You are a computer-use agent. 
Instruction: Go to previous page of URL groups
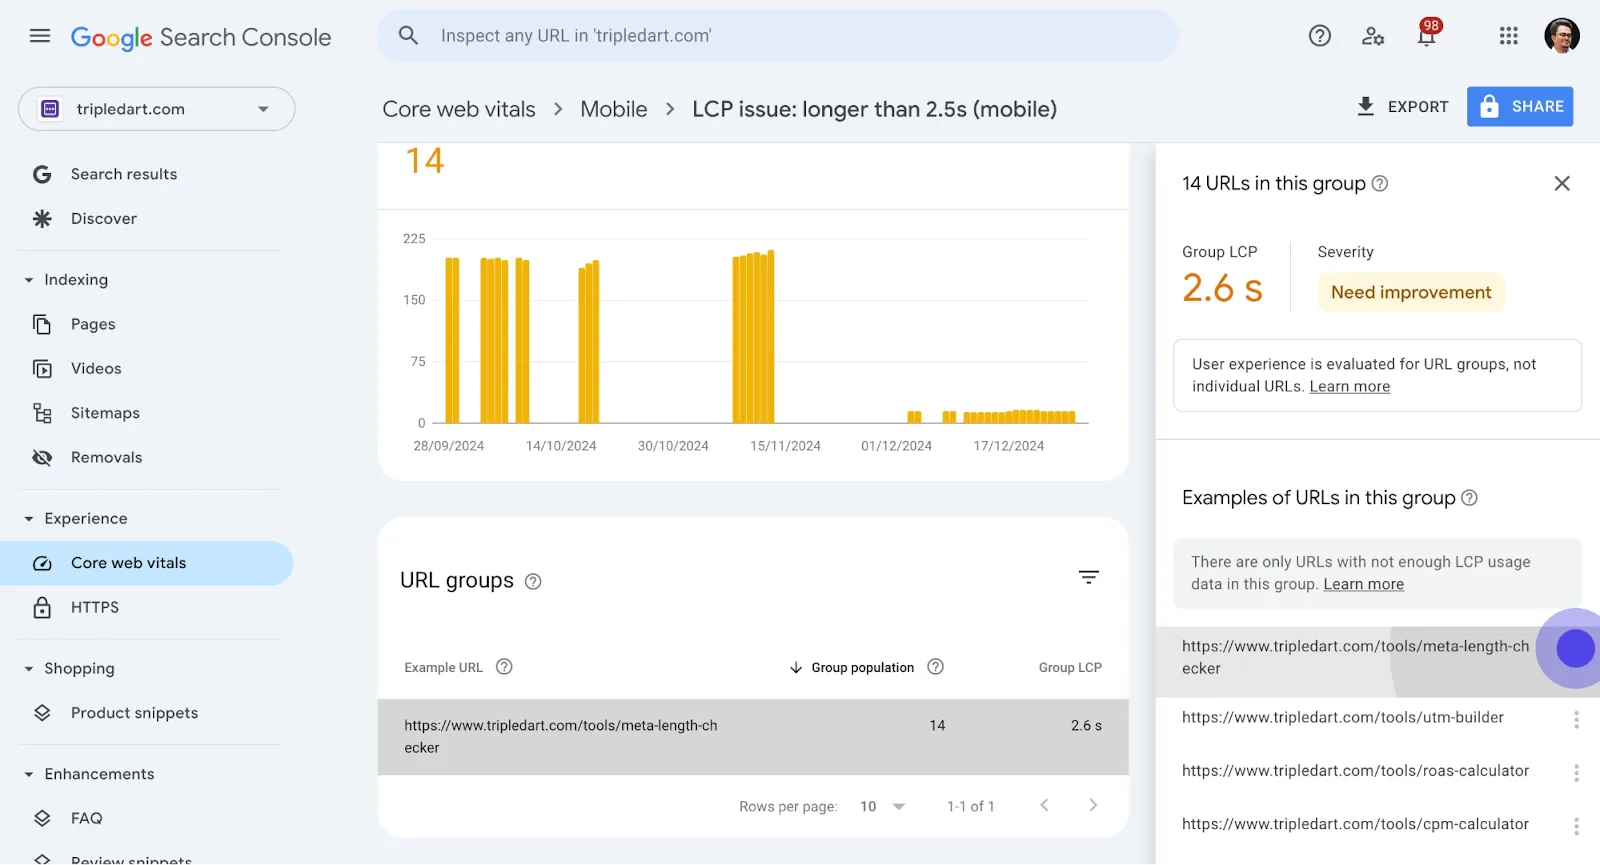click(x=1044, y=805)
